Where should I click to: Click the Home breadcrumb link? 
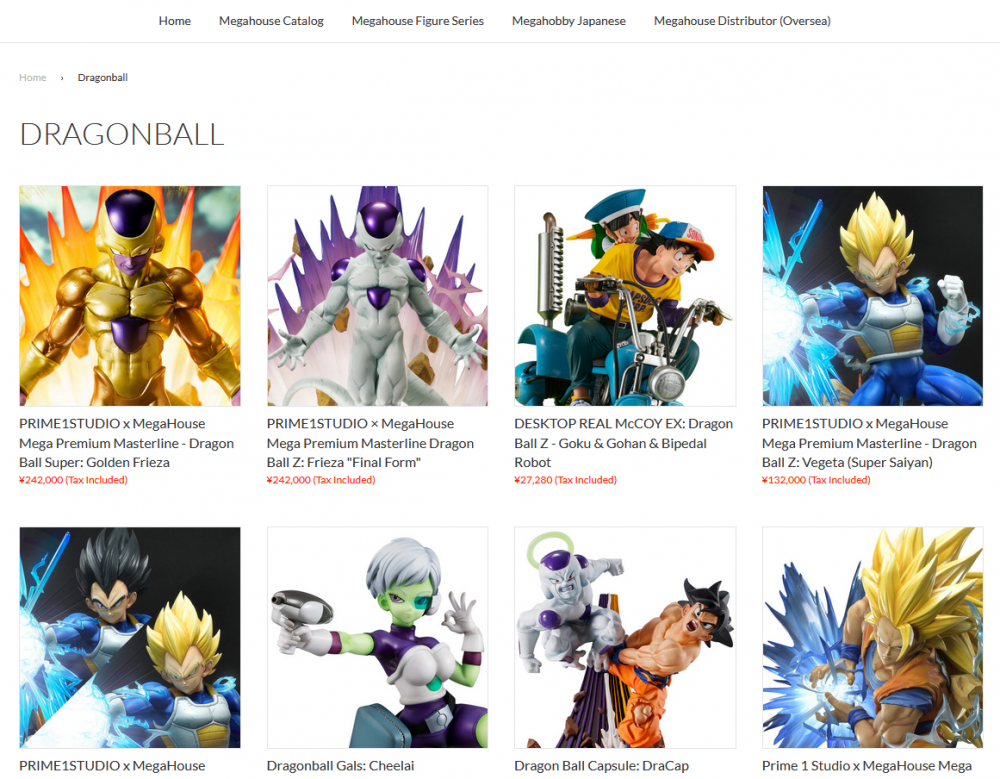coord(33,77)
